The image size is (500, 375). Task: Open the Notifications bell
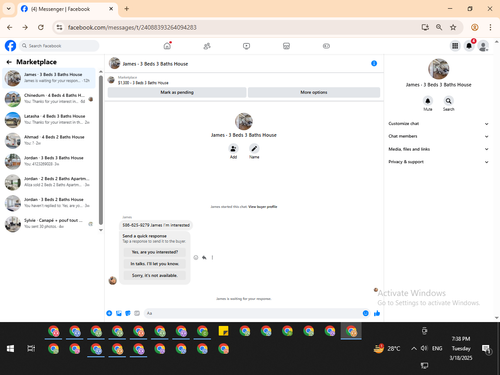(x=469, y=46)
